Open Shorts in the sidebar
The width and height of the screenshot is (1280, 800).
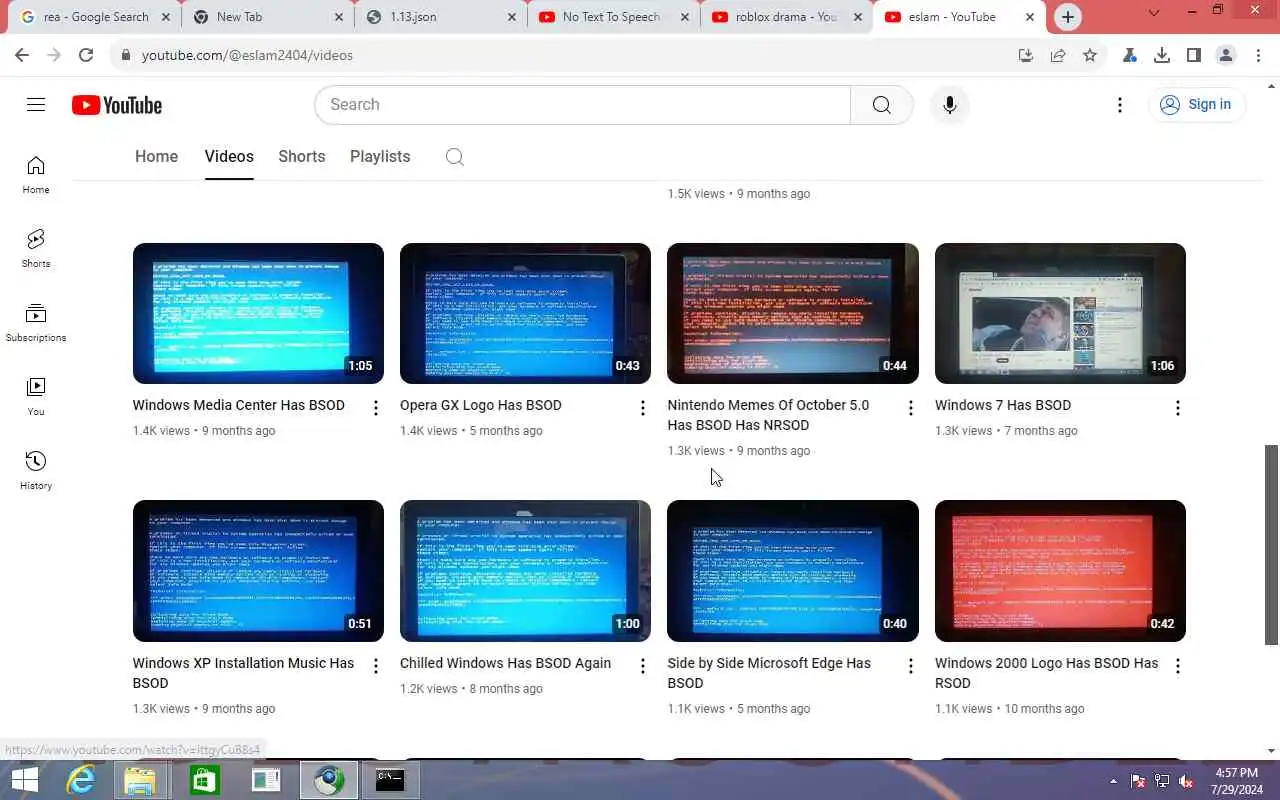36,249
